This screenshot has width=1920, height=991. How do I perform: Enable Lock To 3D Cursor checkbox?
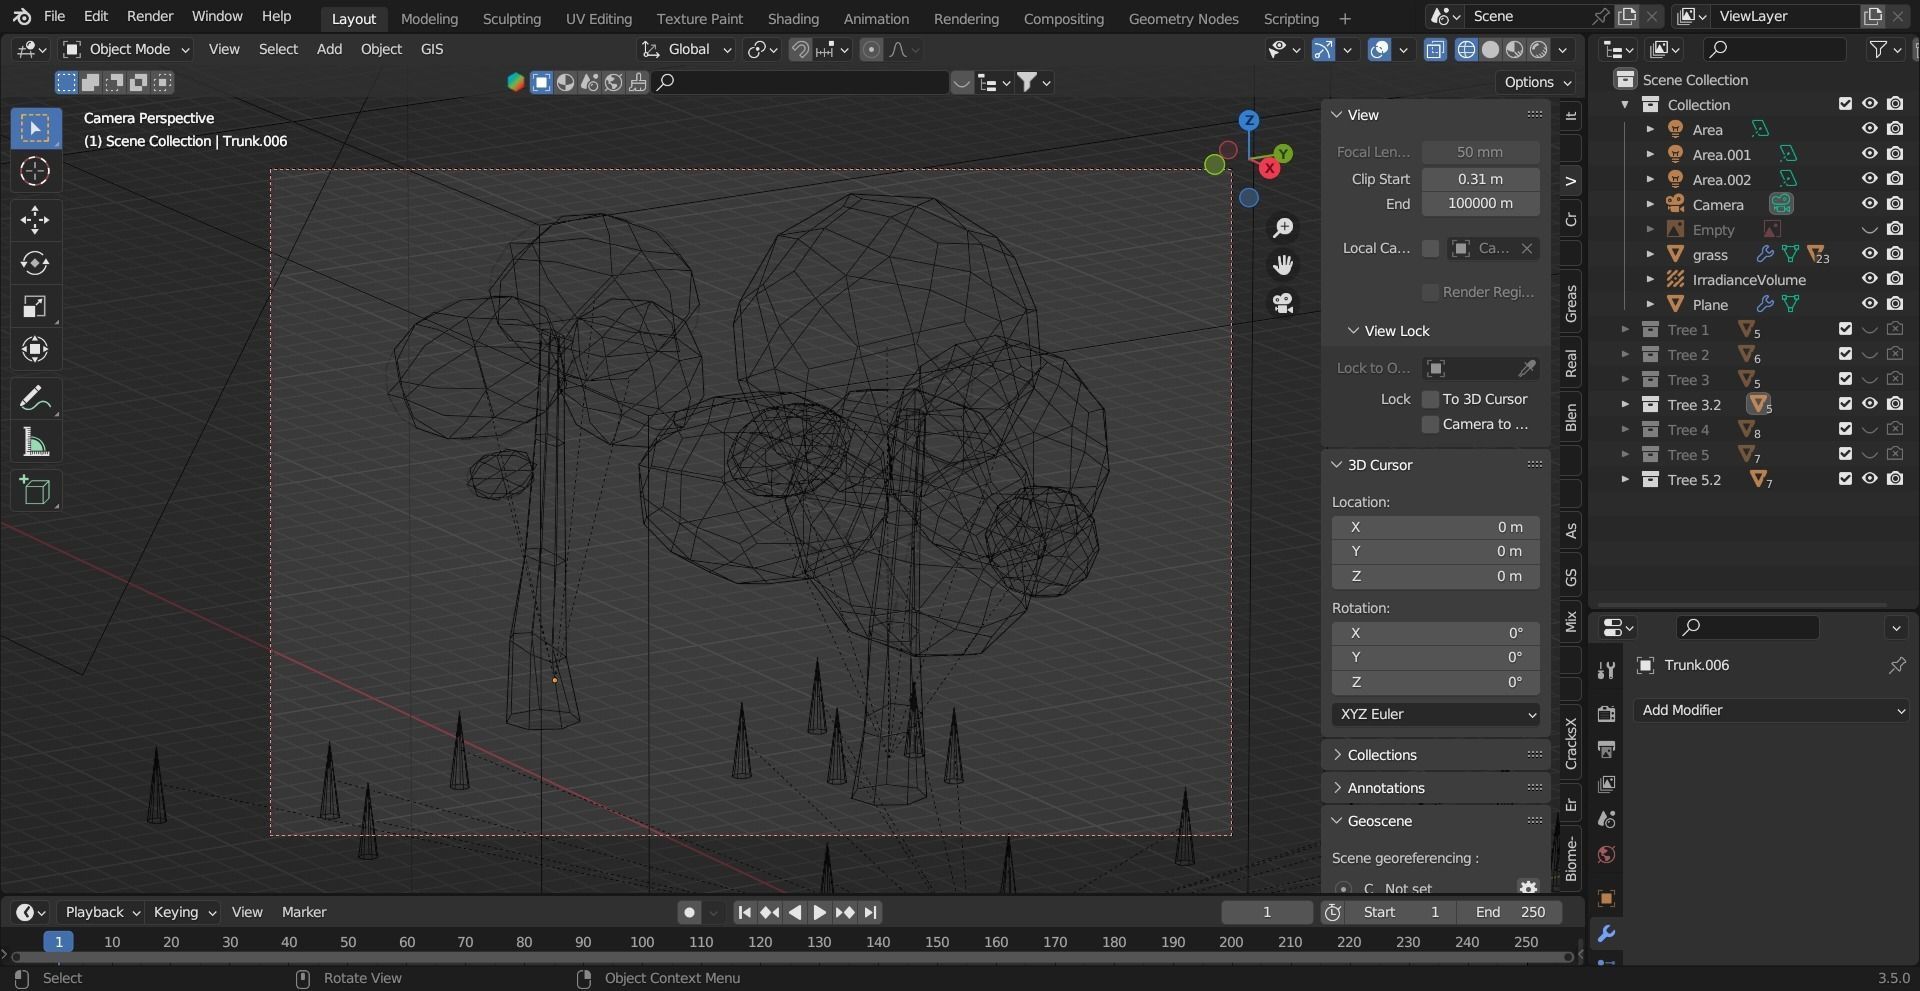click(1430, 399)
